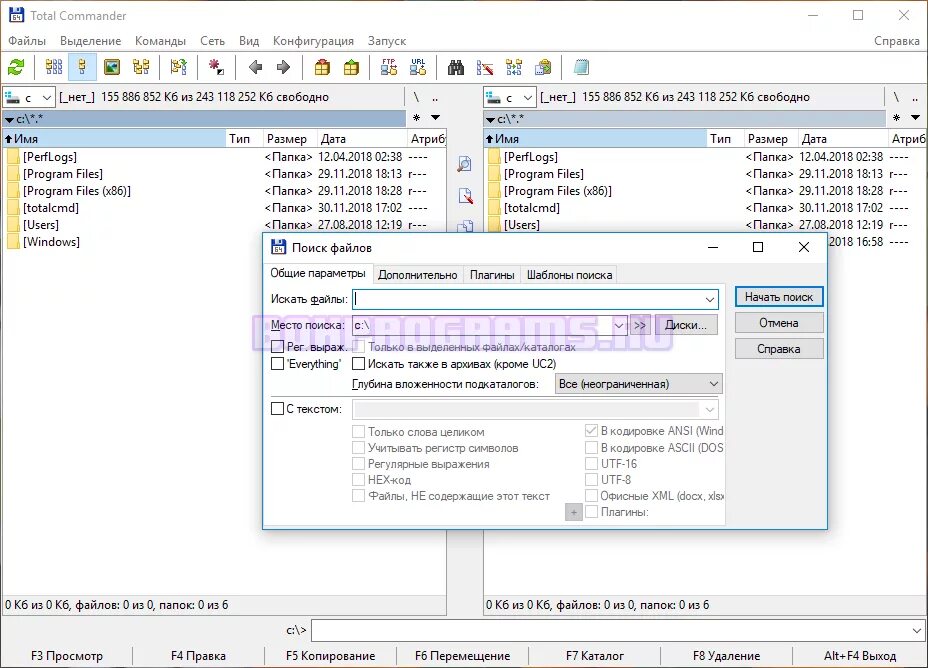Click the binoculars search icon
Image resolution: width=928 pixels, height=668 pixels.
coord(456,67)
